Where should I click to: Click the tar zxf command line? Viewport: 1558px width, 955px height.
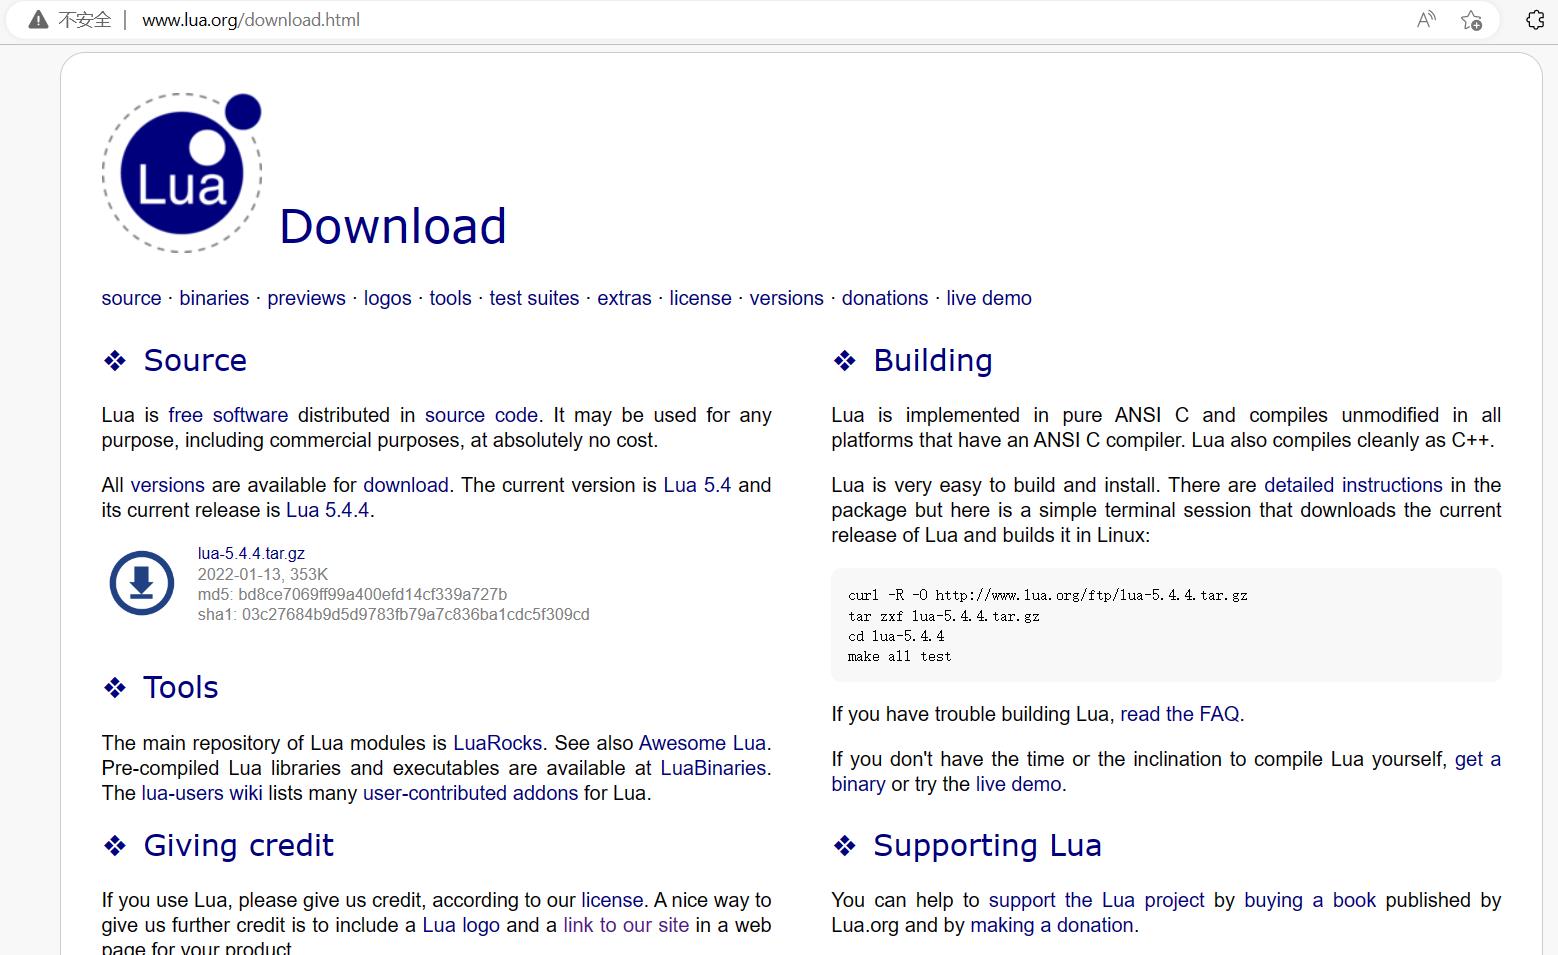pyautogui.click(x=943, y=616)
